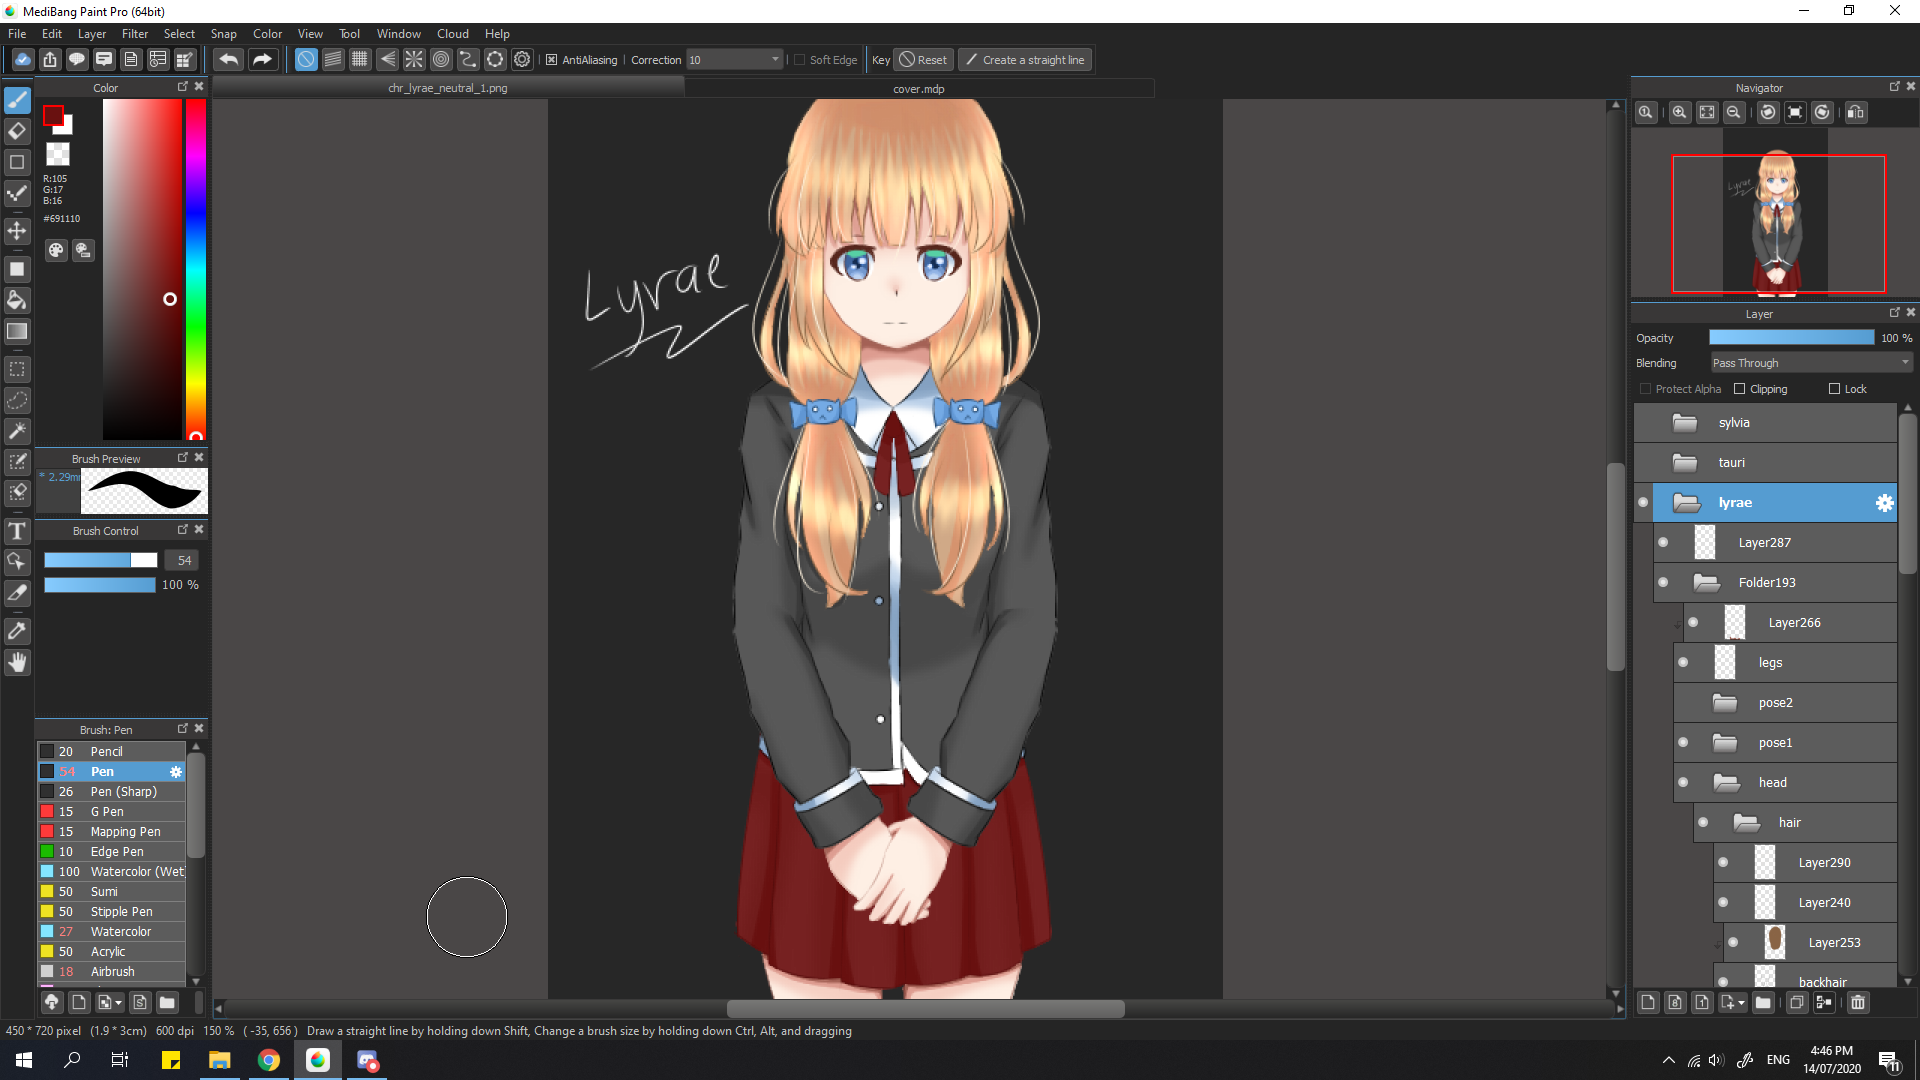Hide Layer290 visibility
This screenshot has width=1920, height=1080.
tap(1723, 863)
